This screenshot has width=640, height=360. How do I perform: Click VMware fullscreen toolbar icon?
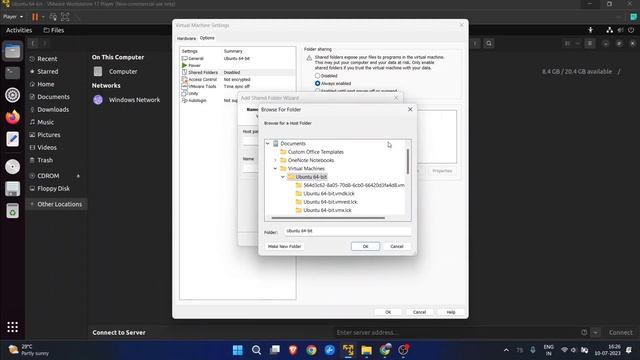pyautogui.click(x=65, y=17)
